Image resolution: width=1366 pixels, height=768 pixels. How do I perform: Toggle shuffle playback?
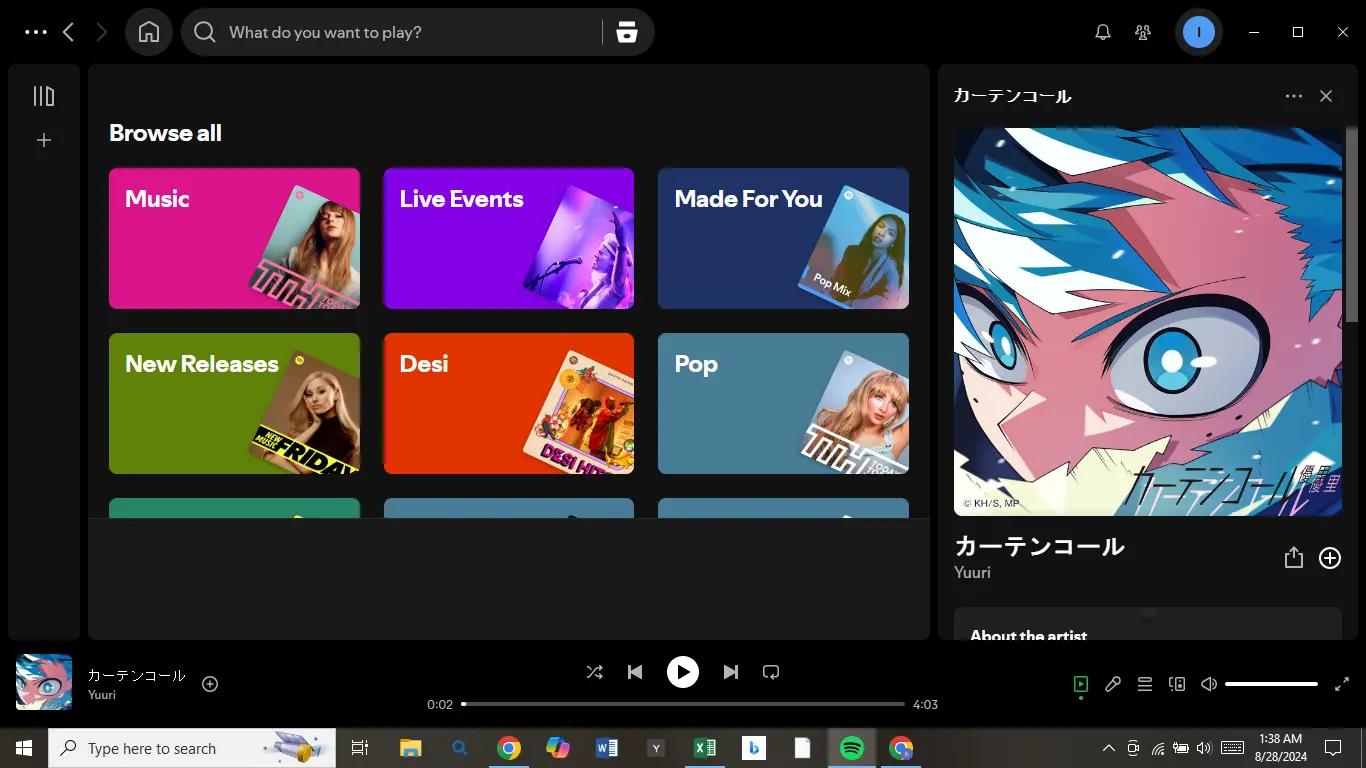click(x=594, y=672)
